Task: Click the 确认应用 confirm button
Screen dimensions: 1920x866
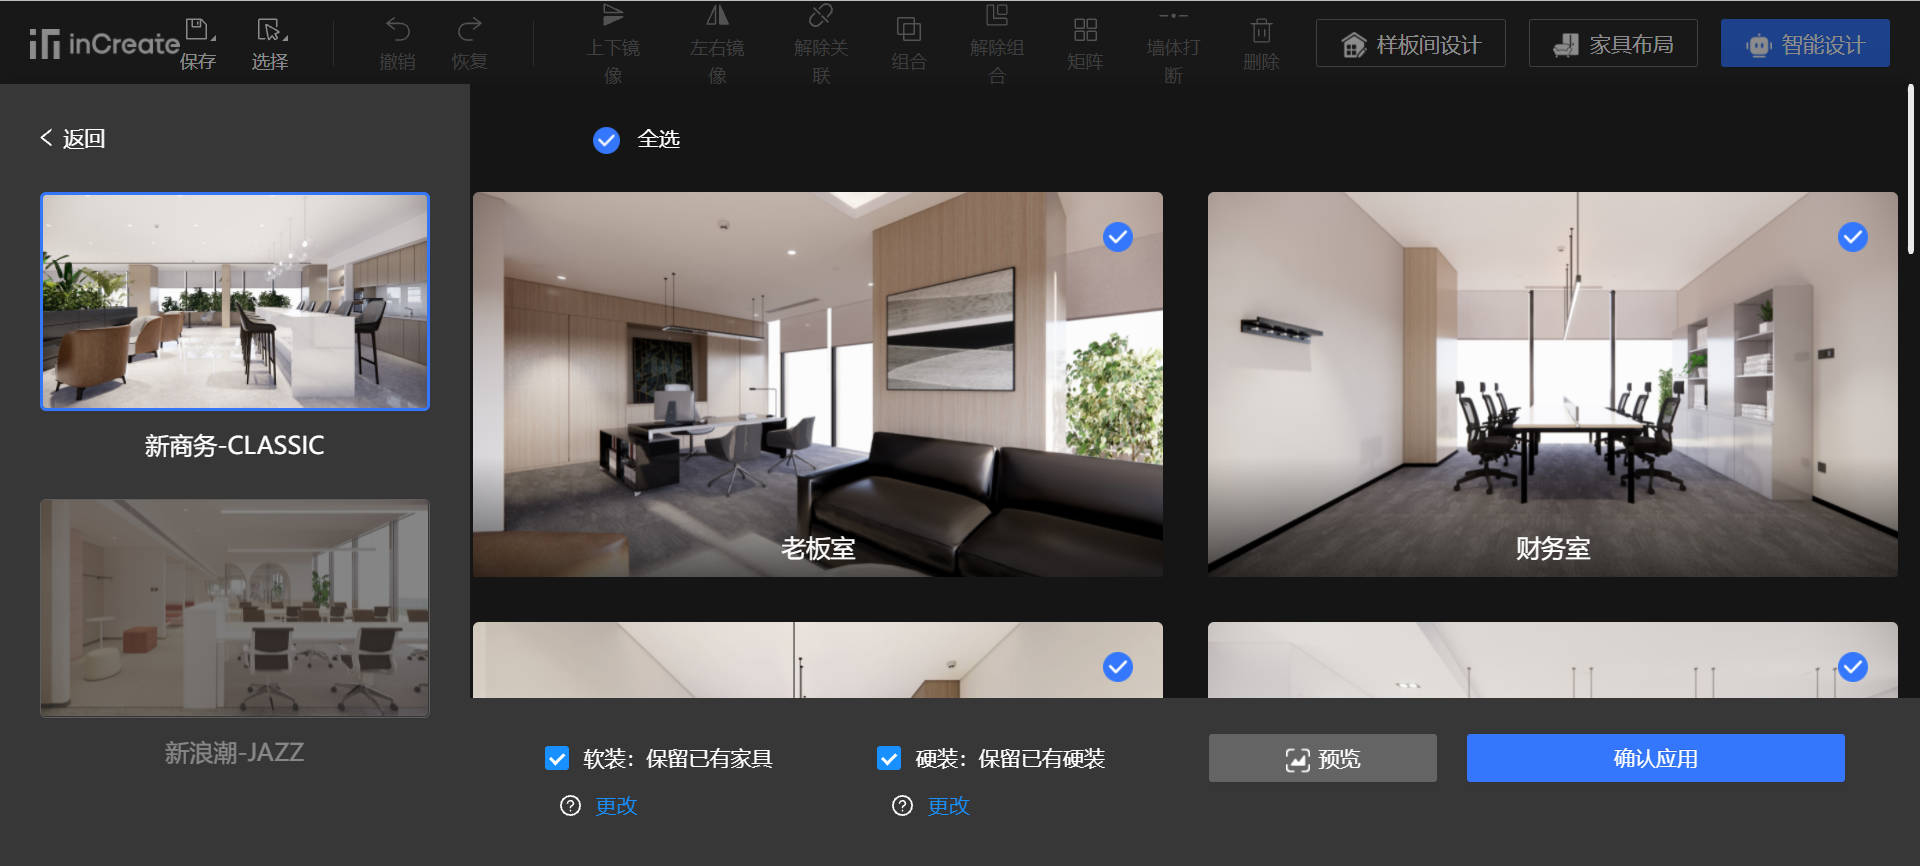Action: 1656,758
